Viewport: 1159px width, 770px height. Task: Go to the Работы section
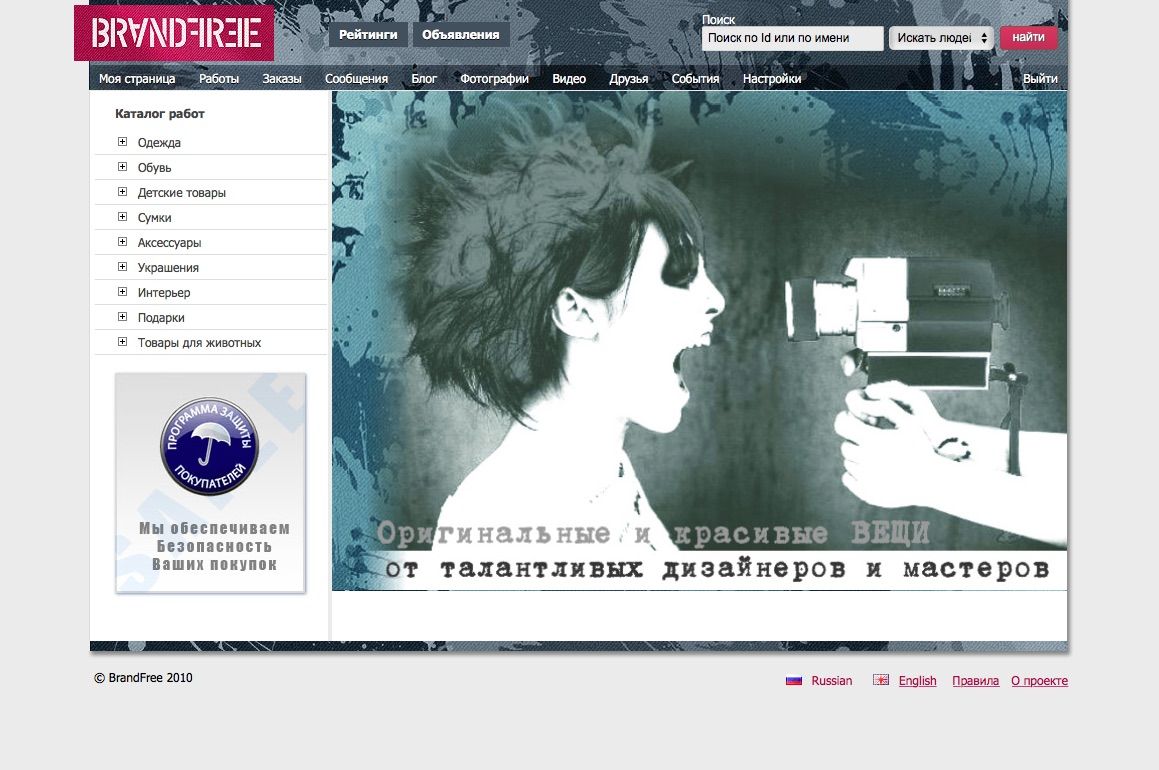tap(219, 78)
